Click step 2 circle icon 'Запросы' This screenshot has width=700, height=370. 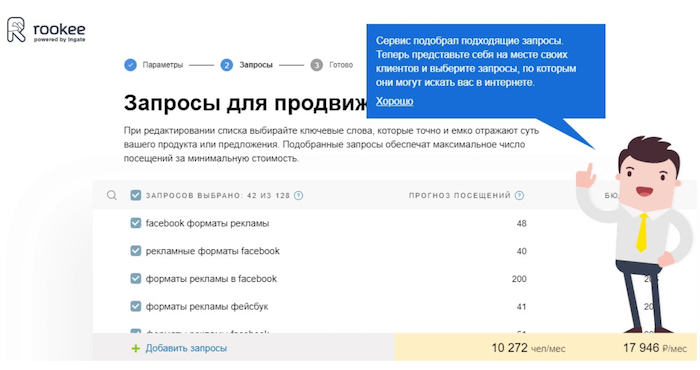226,65
